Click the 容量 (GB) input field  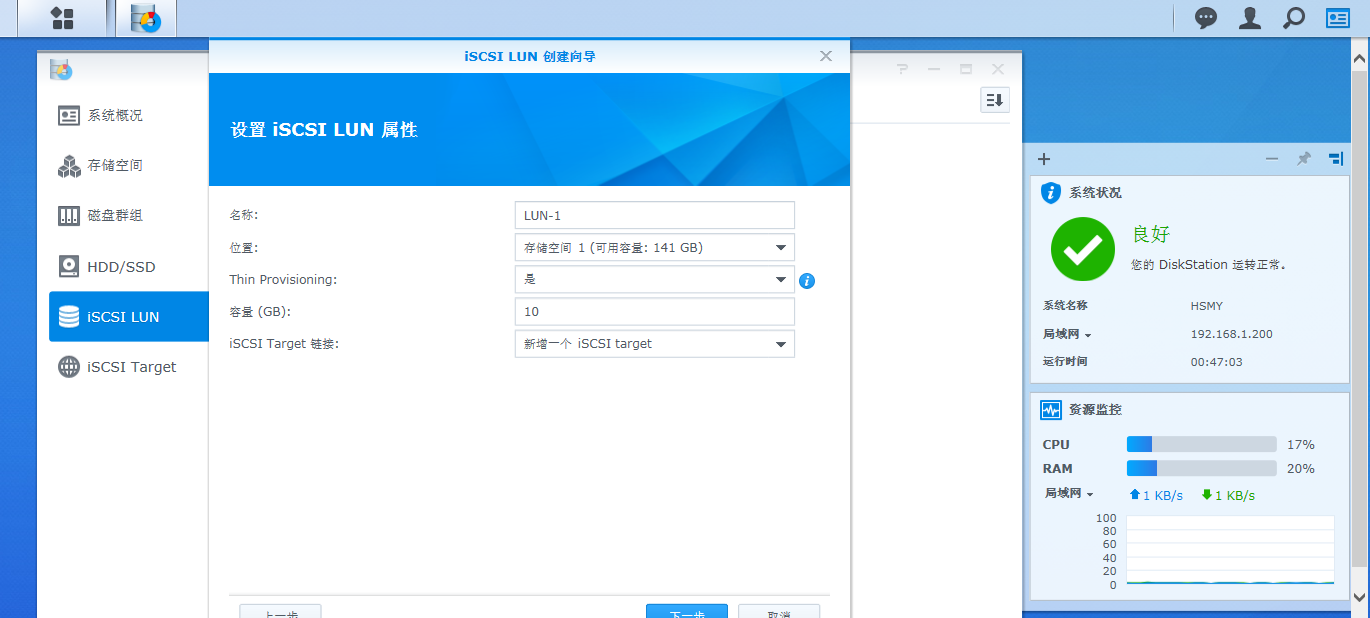click(654, 312)
